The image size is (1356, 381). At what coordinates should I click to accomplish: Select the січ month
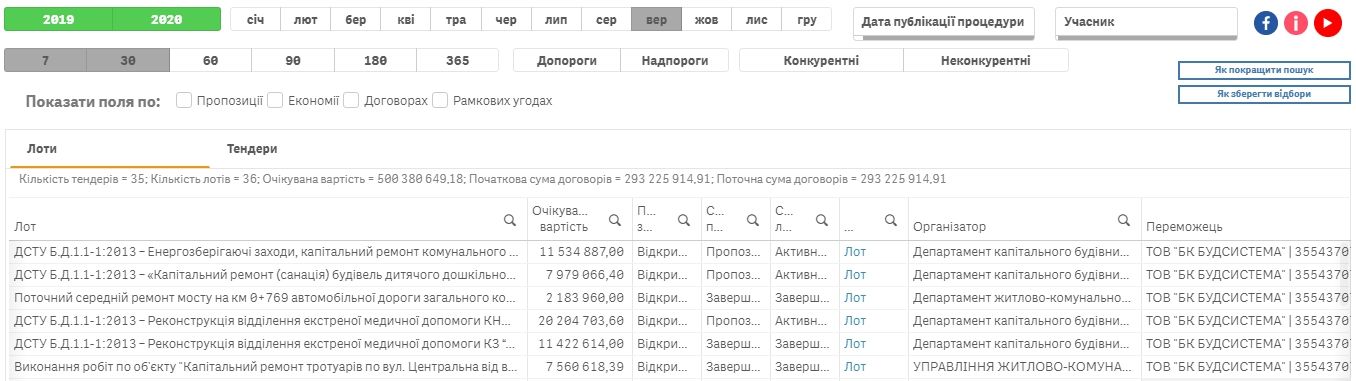tap(256, 19)
